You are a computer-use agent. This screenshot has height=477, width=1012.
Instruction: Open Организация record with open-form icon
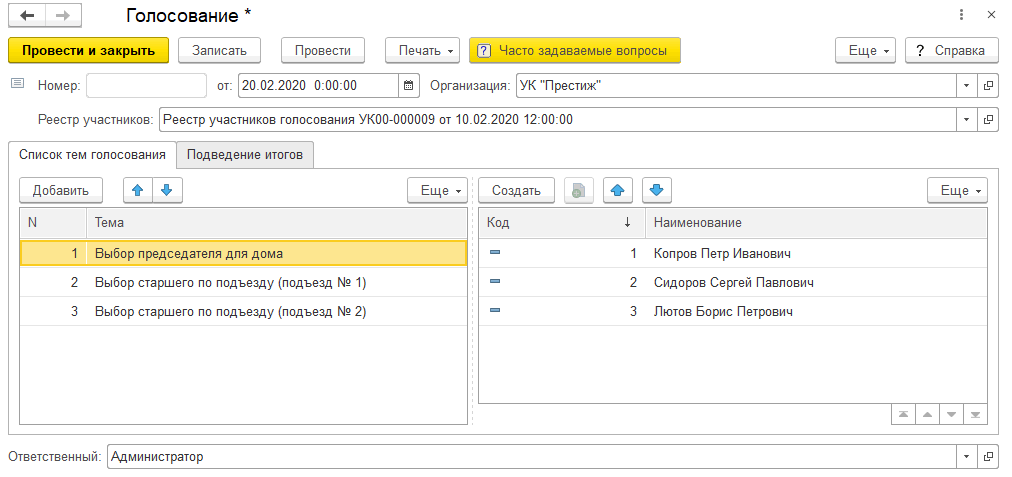[x=988, y=86]
